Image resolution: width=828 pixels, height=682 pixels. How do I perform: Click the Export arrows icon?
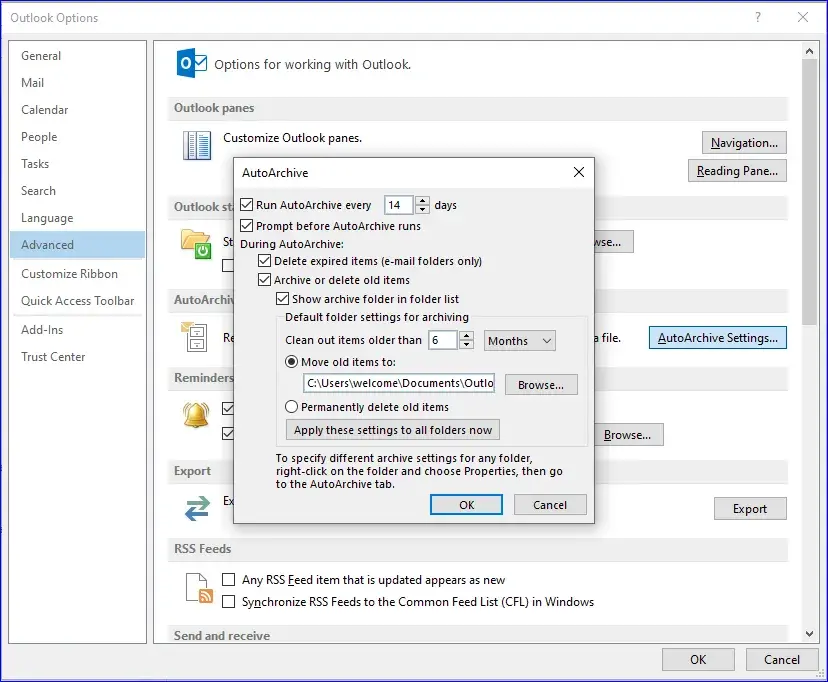point(196,508)
